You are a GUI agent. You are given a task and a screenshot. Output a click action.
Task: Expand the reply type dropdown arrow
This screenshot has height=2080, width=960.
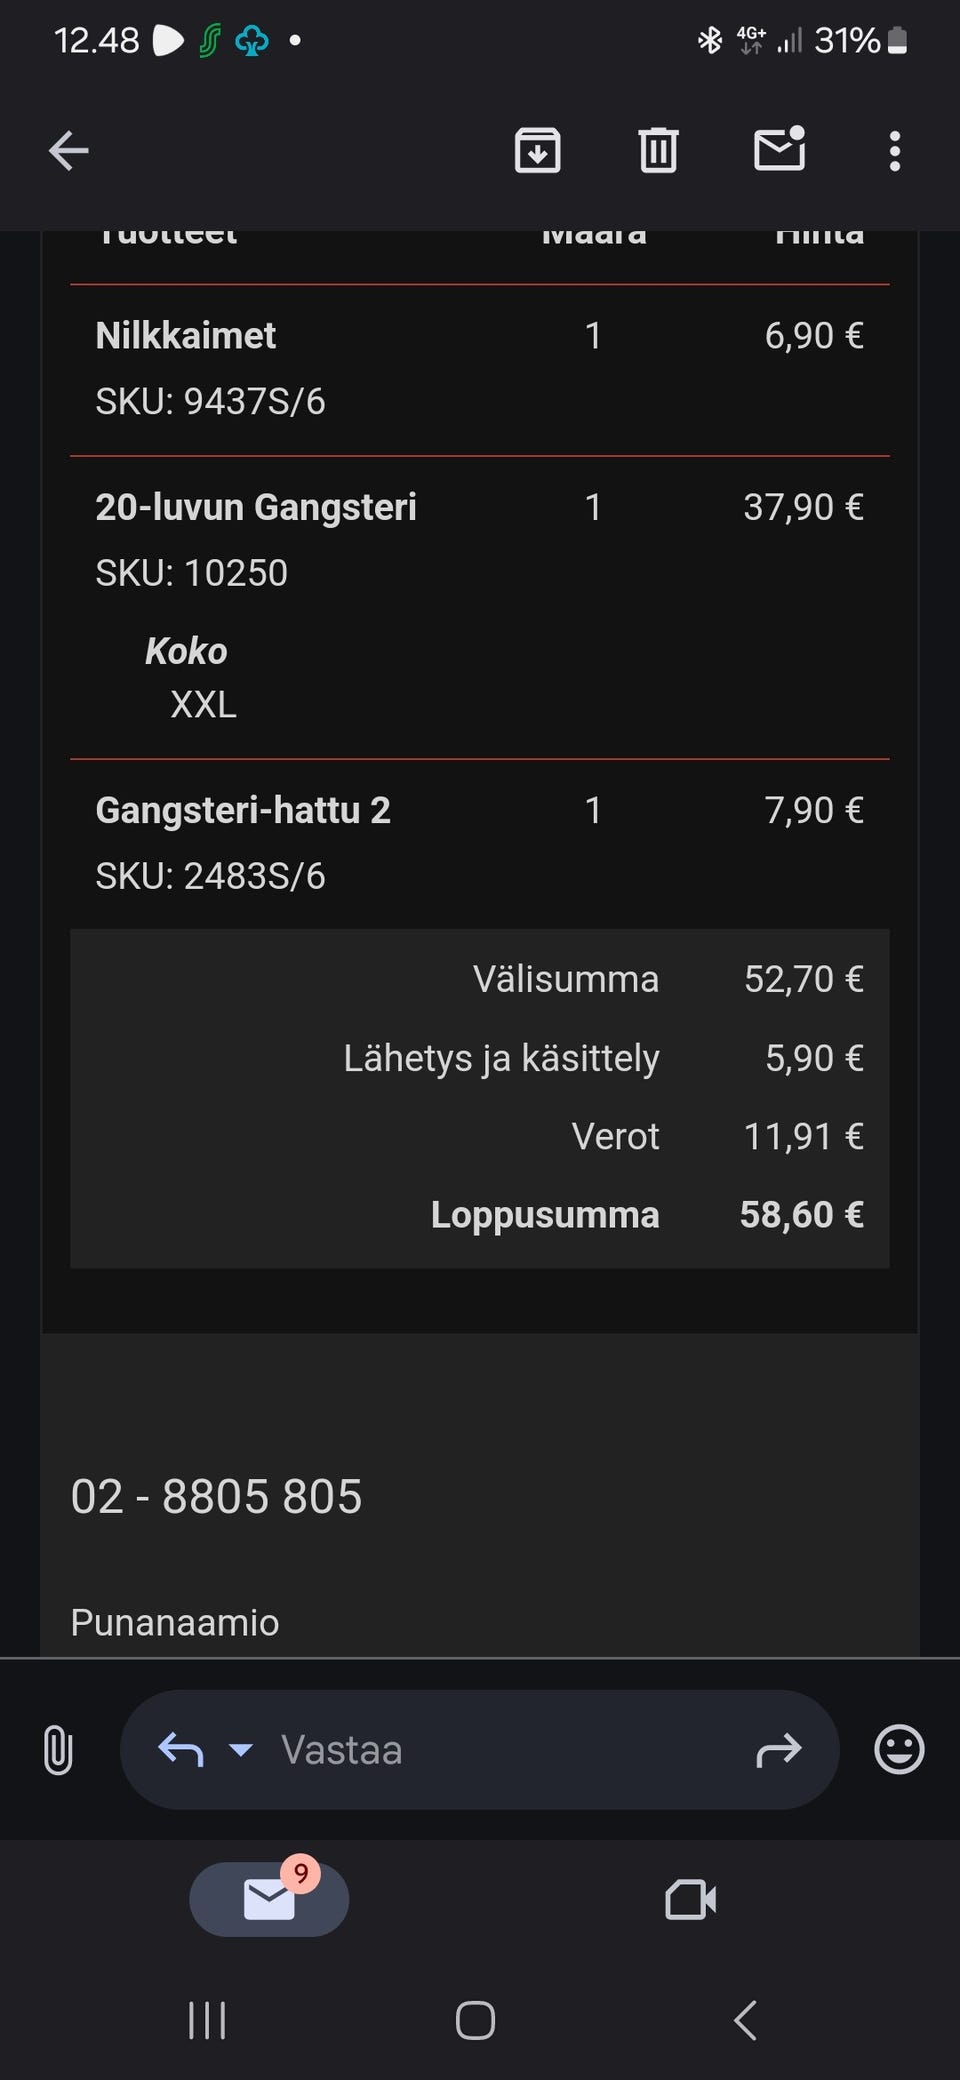click(x=240, y=1750)
